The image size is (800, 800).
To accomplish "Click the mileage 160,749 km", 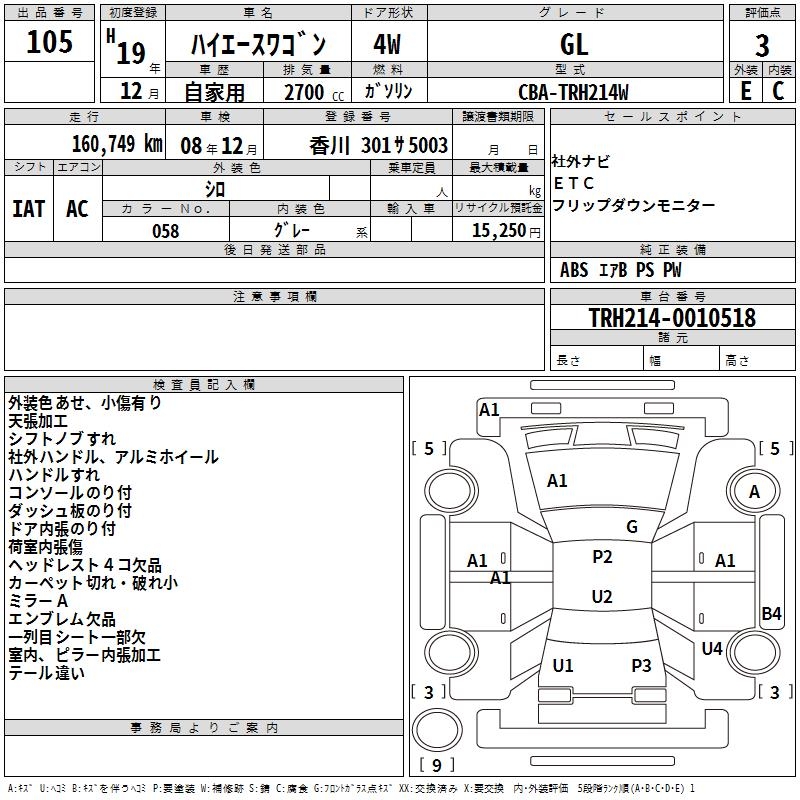I will [x=117, y=144].
